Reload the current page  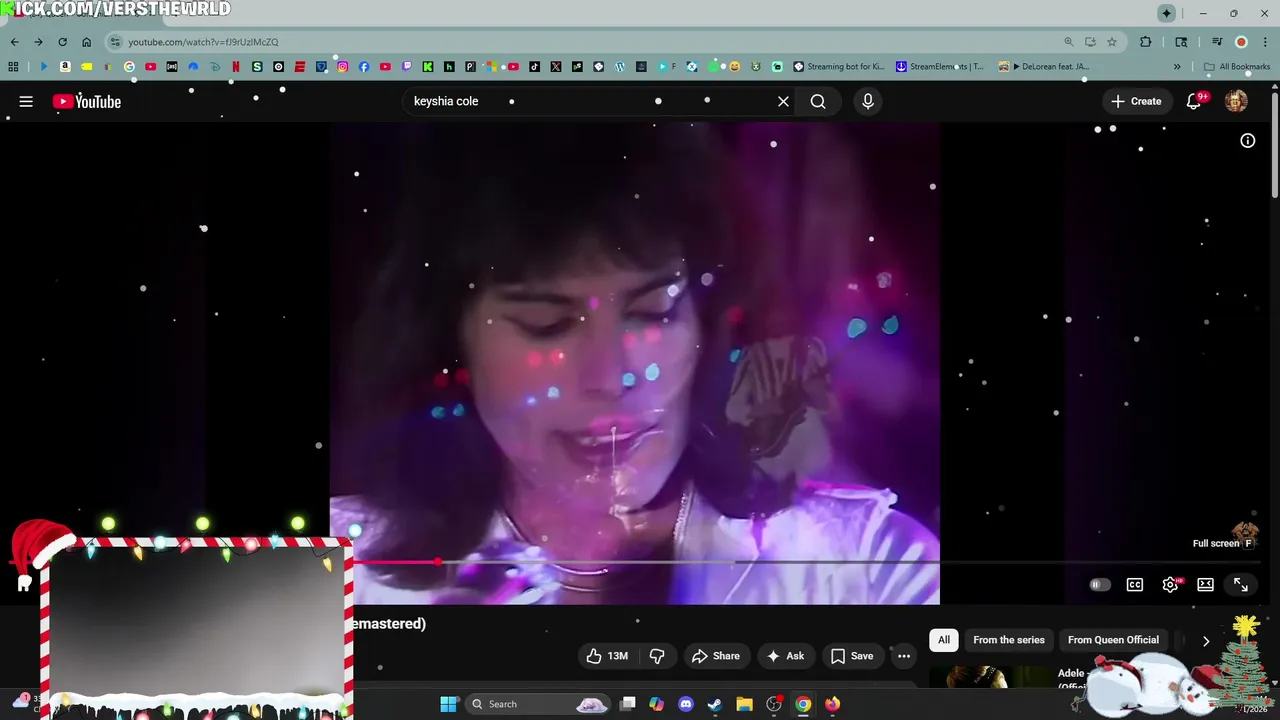click(x=62, y=42)
